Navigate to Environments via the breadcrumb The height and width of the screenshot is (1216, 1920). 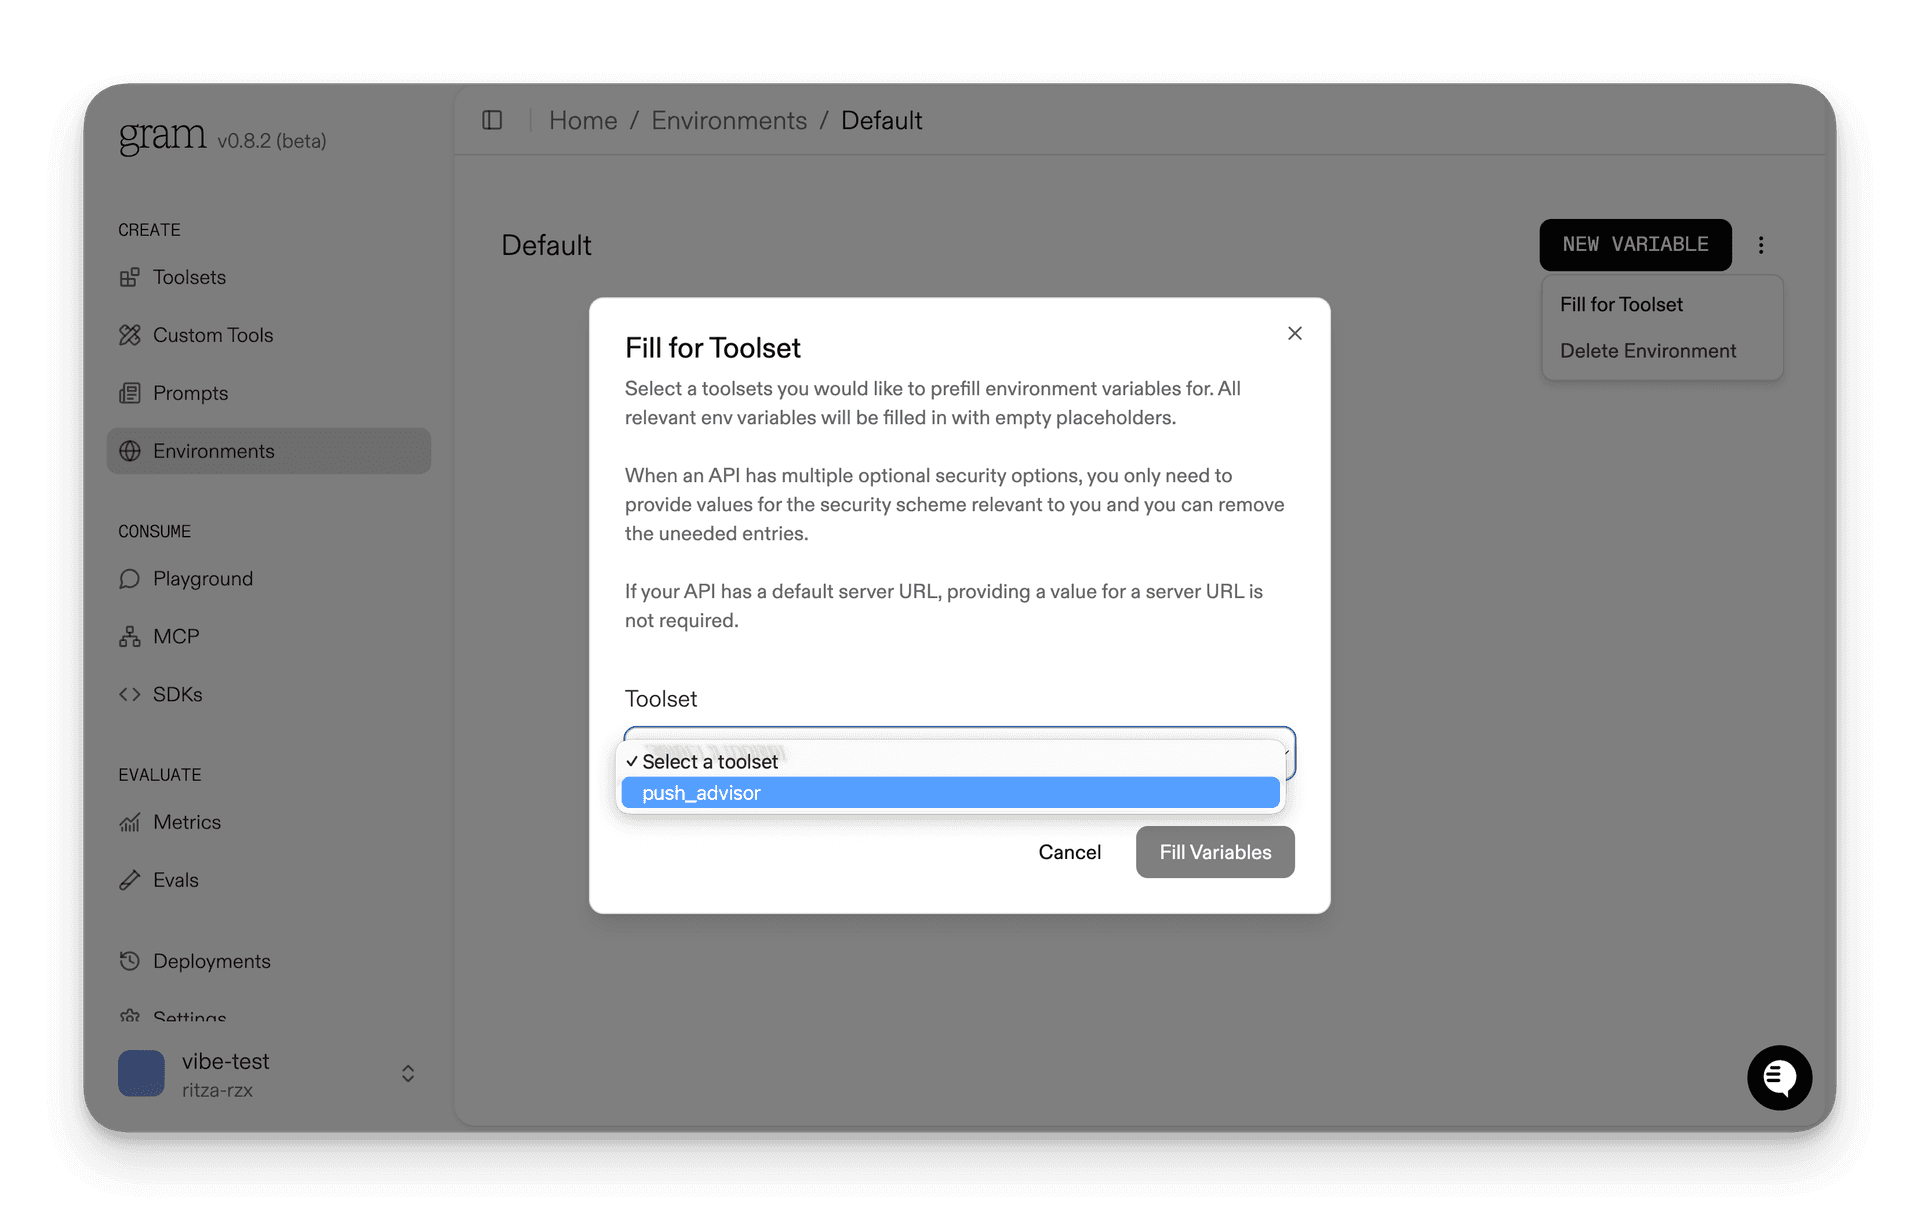[728, 120]
